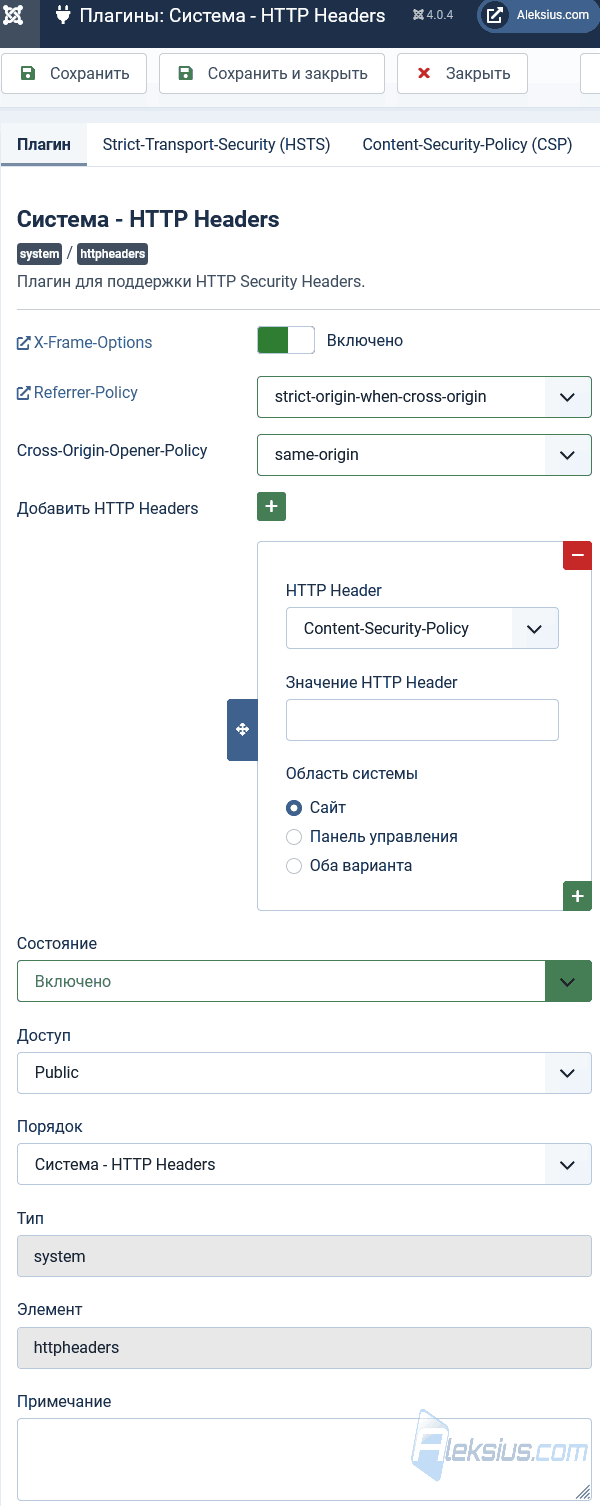
Task: Open the Joomla logo menu
Action: (x=13, y=15)
